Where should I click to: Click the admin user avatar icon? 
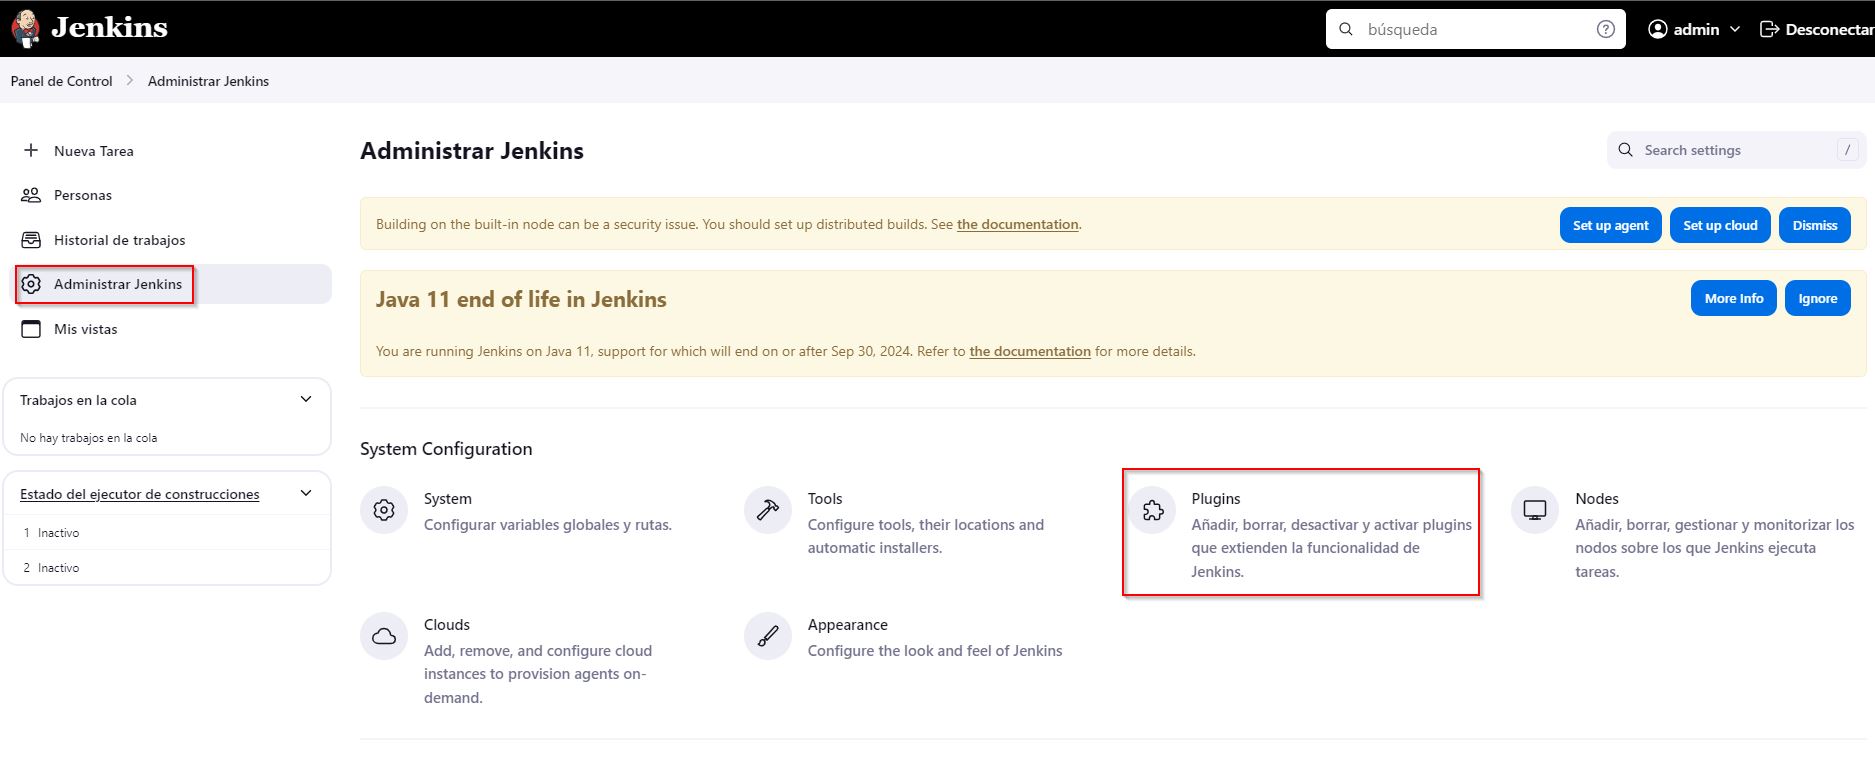(1657, 29)
